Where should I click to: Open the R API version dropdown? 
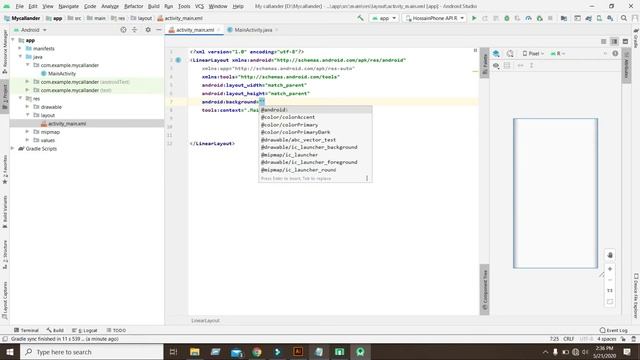(558, 53)
